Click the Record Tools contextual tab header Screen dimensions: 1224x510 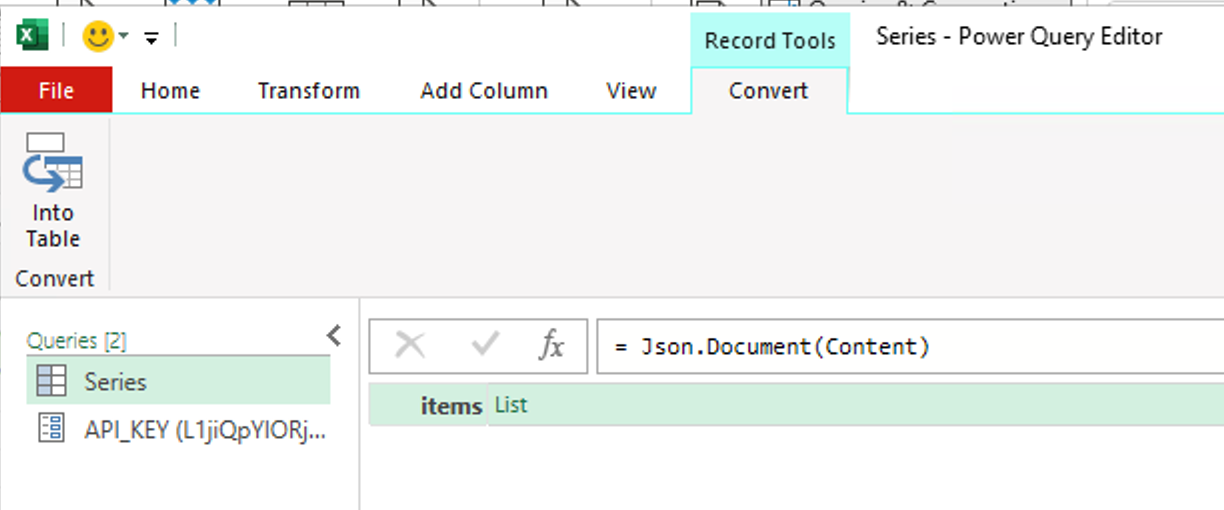click(x=770, y=41)
